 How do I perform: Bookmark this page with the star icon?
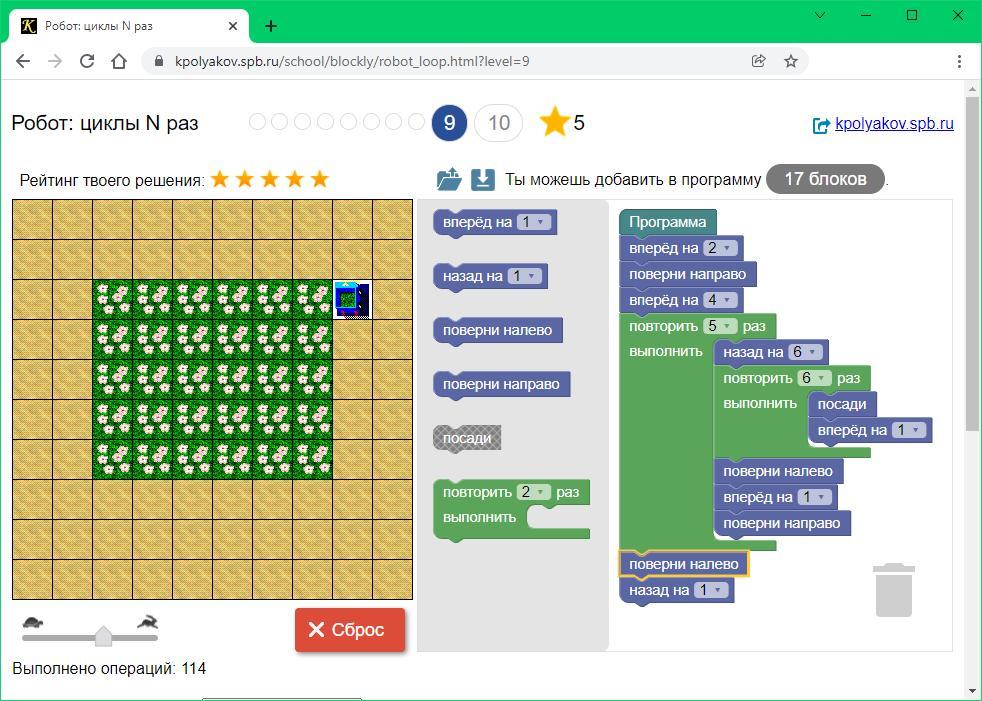[791, 61]
